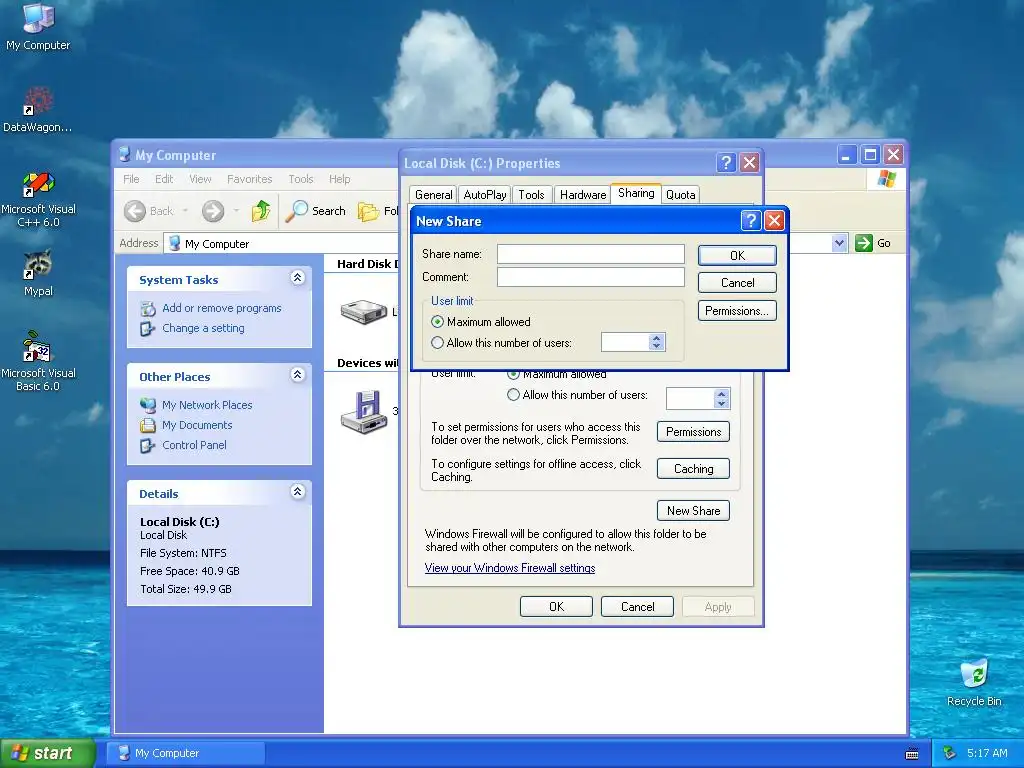
Task: Select Allow this number of users in Properties dialog
Action: (x=513, y=395)
